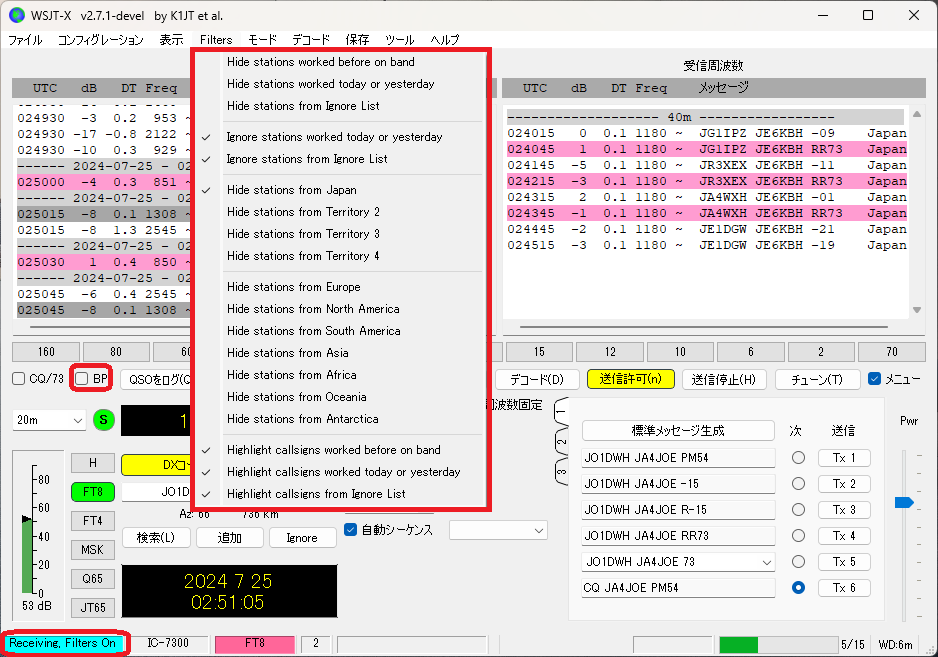Select the MSK mode button
This screenshot has width=938, height=657.
tap(92, 549)
